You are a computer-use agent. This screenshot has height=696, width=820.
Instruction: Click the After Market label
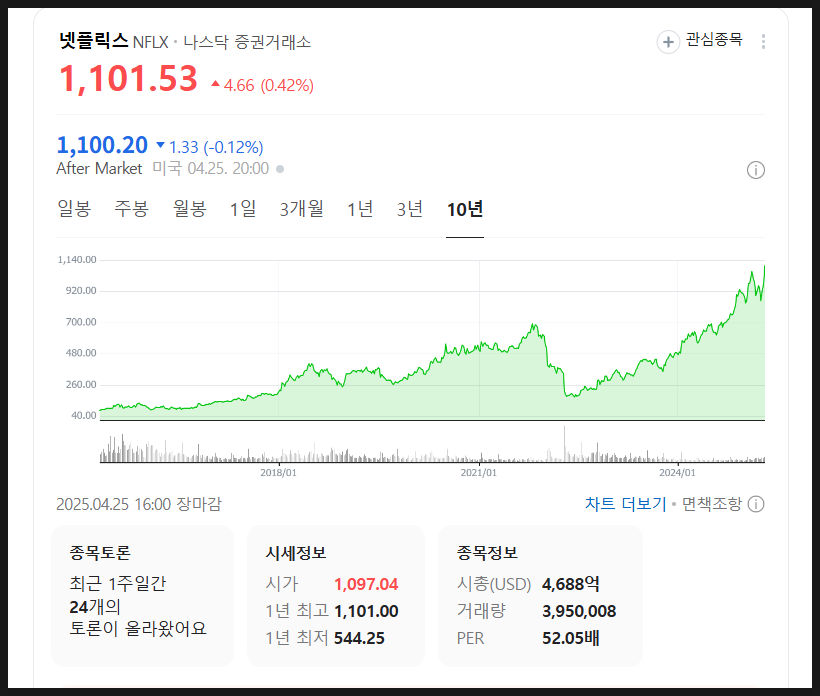click(x=99, y=168)
